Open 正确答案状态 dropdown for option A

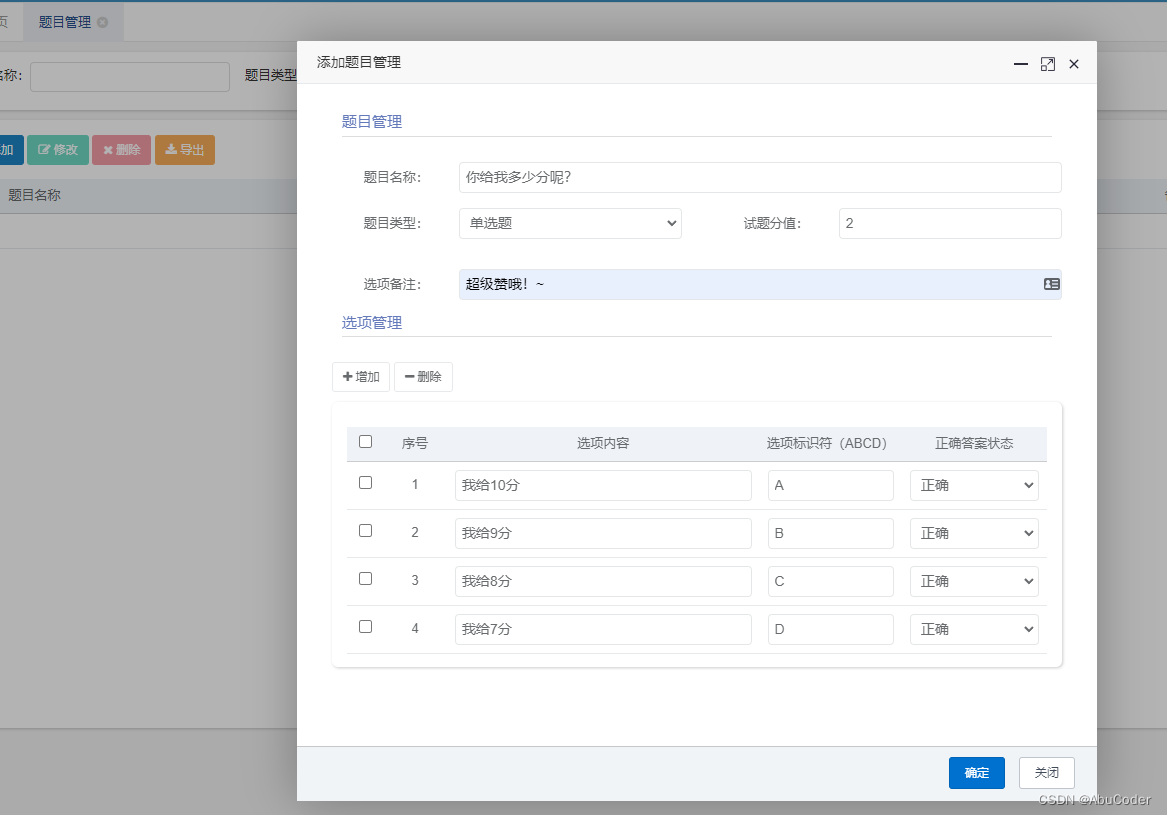973,485
